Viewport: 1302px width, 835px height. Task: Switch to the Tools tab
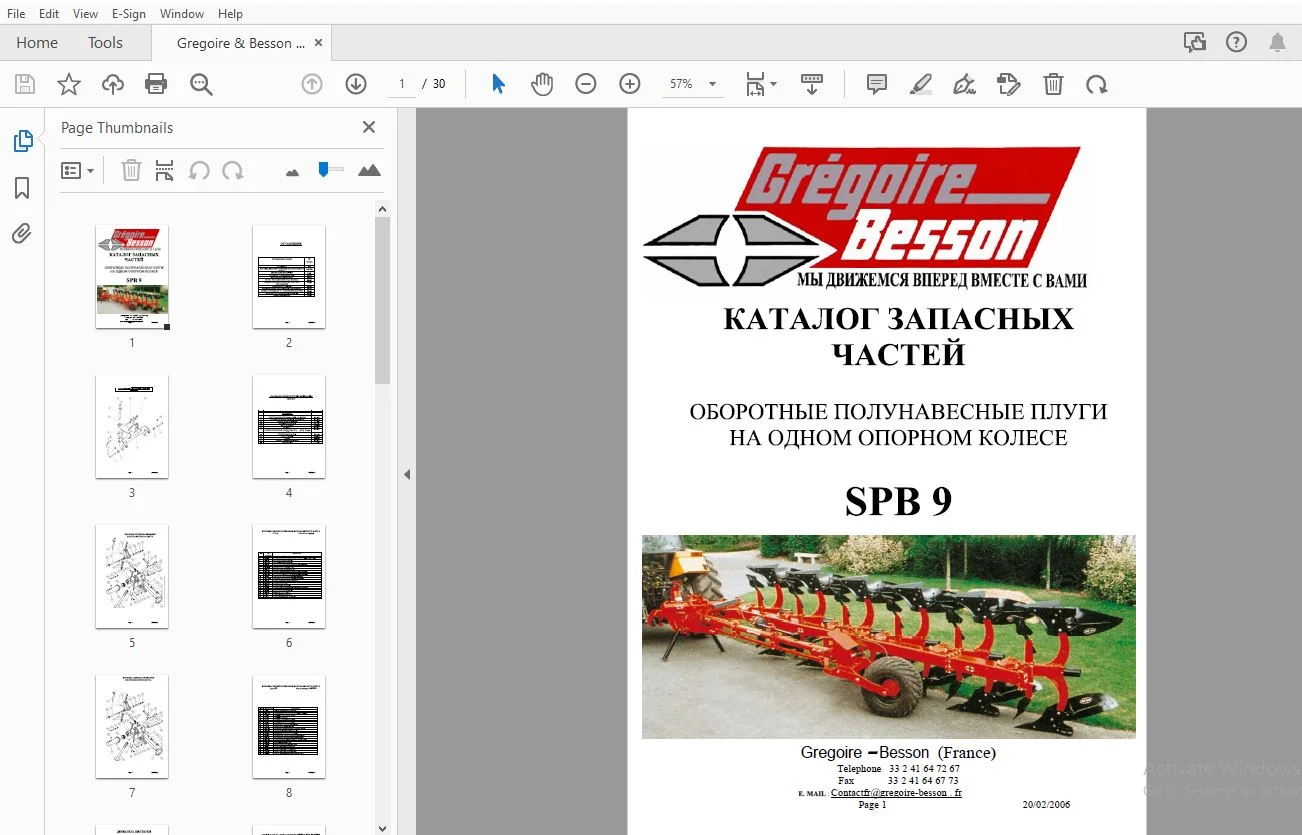(105, 43)
